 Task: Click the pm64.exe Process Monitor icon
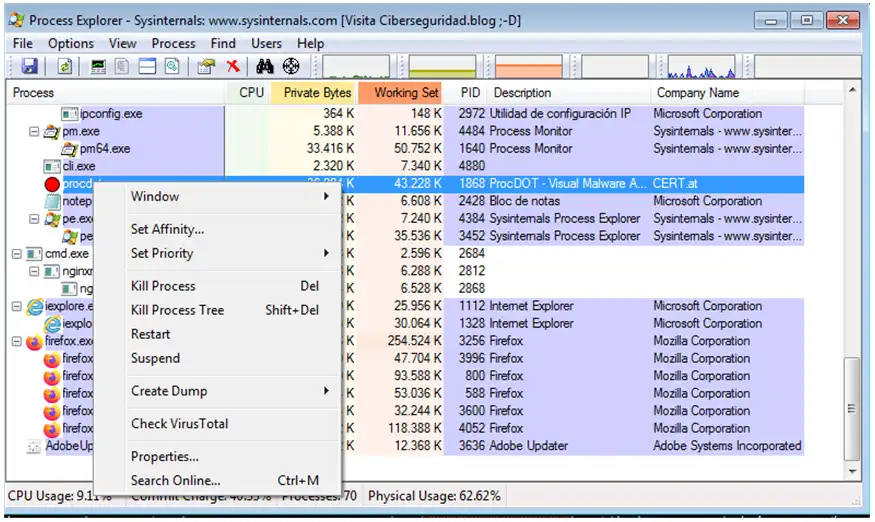pos(69,149)
